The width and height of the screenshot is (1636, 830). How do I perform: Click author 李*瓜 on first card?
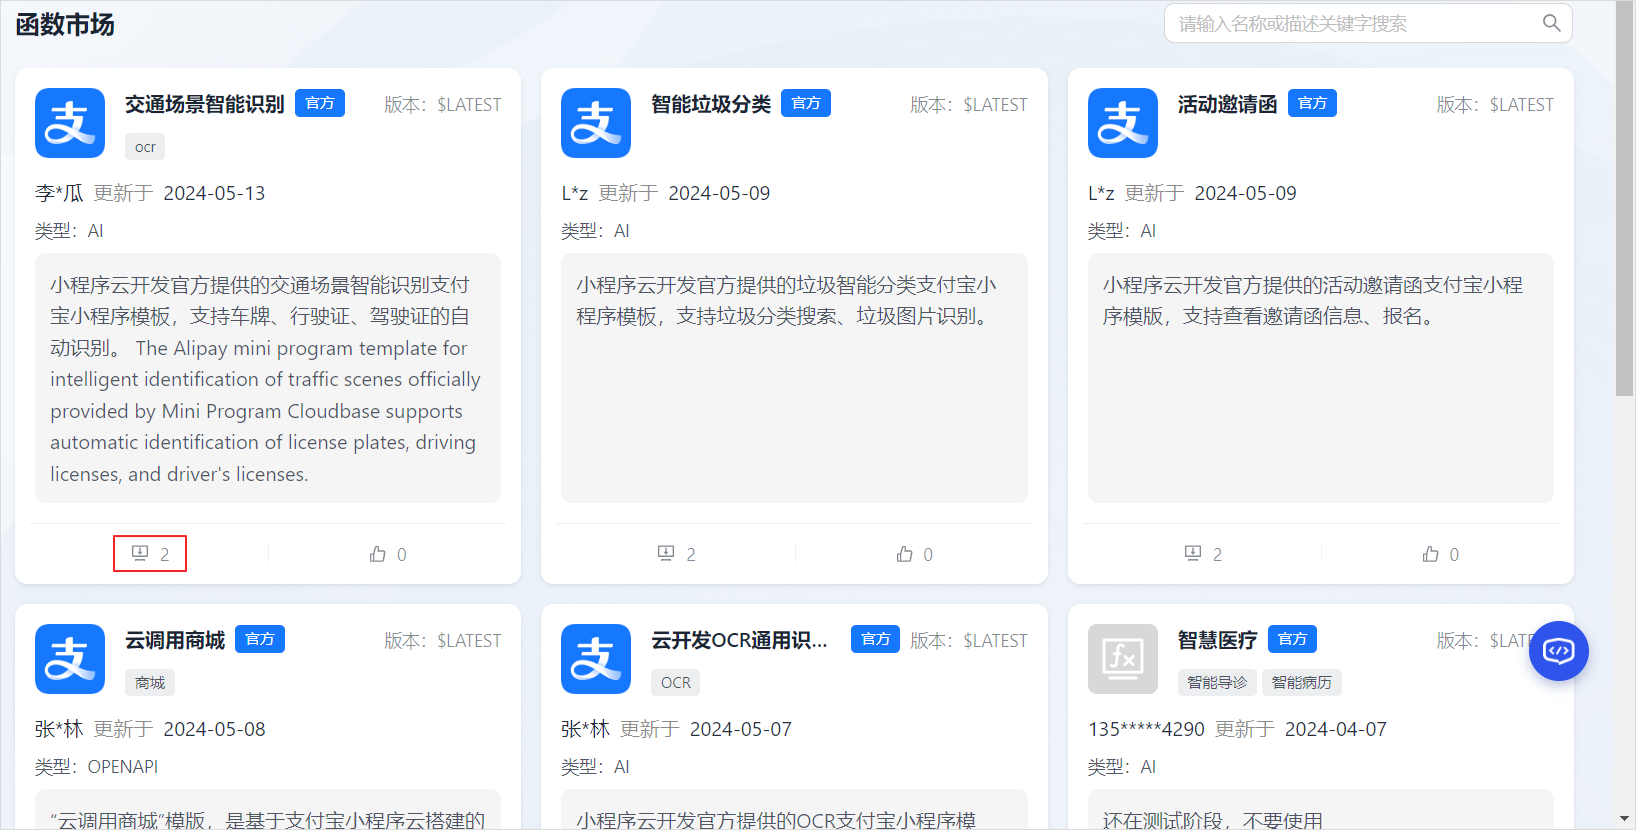point(59,193)
